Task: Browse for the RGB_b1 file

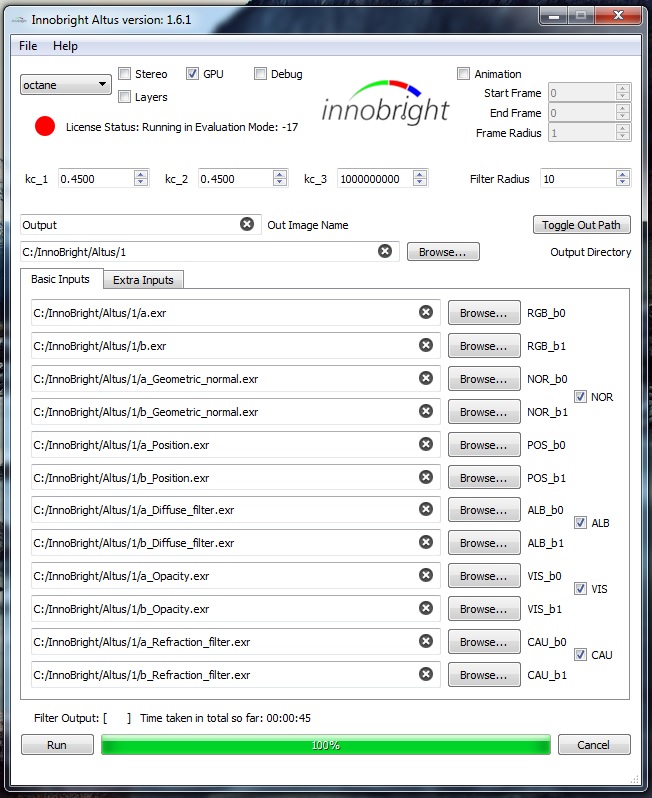Action: click(x=484, y=346)
